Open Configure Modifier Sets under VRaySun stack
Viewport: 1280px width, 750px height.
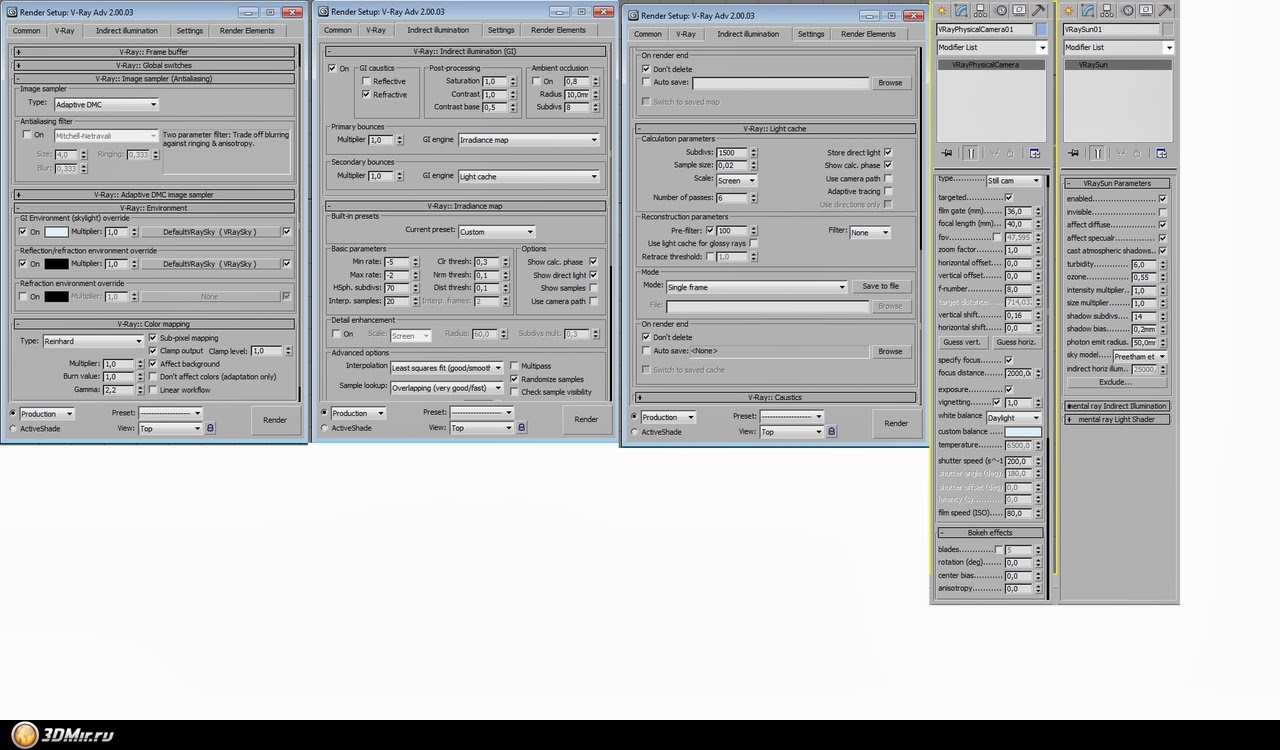click(1162, 153)
